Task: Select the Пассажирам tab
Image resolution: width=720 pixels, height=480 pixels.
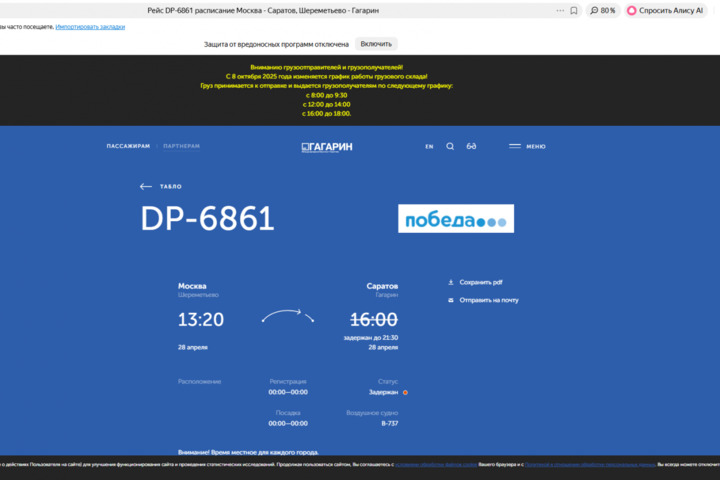Action: (x=128, y=146)
